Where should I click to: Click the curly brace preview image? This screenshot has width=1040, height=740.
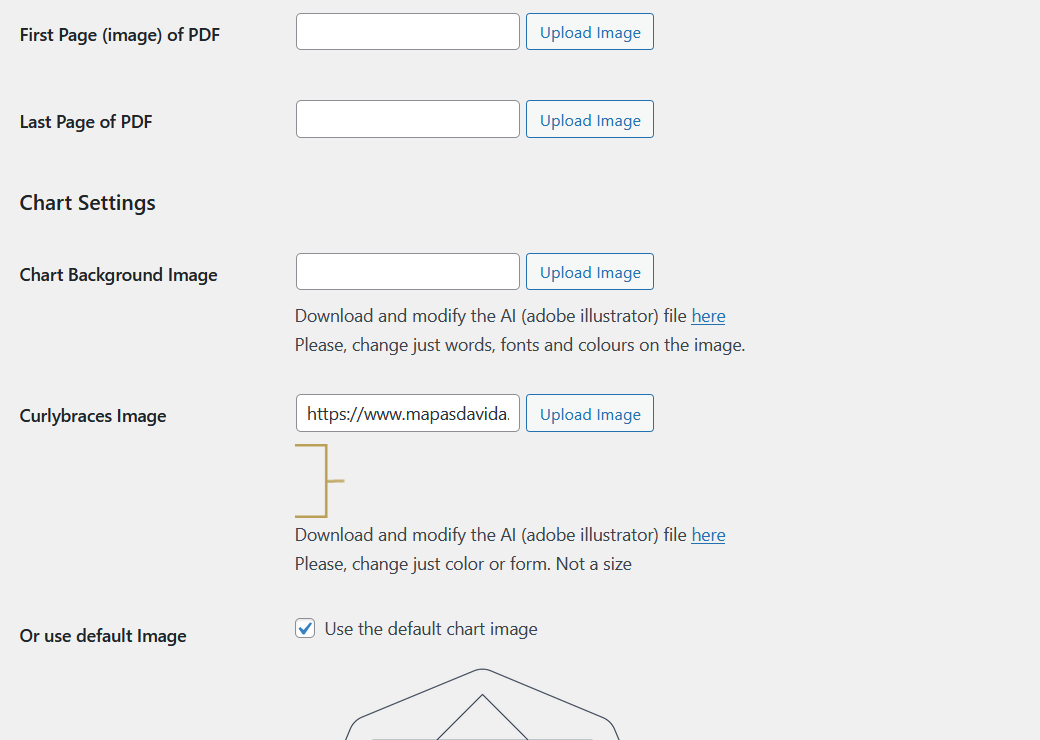[x=320, y=480]
